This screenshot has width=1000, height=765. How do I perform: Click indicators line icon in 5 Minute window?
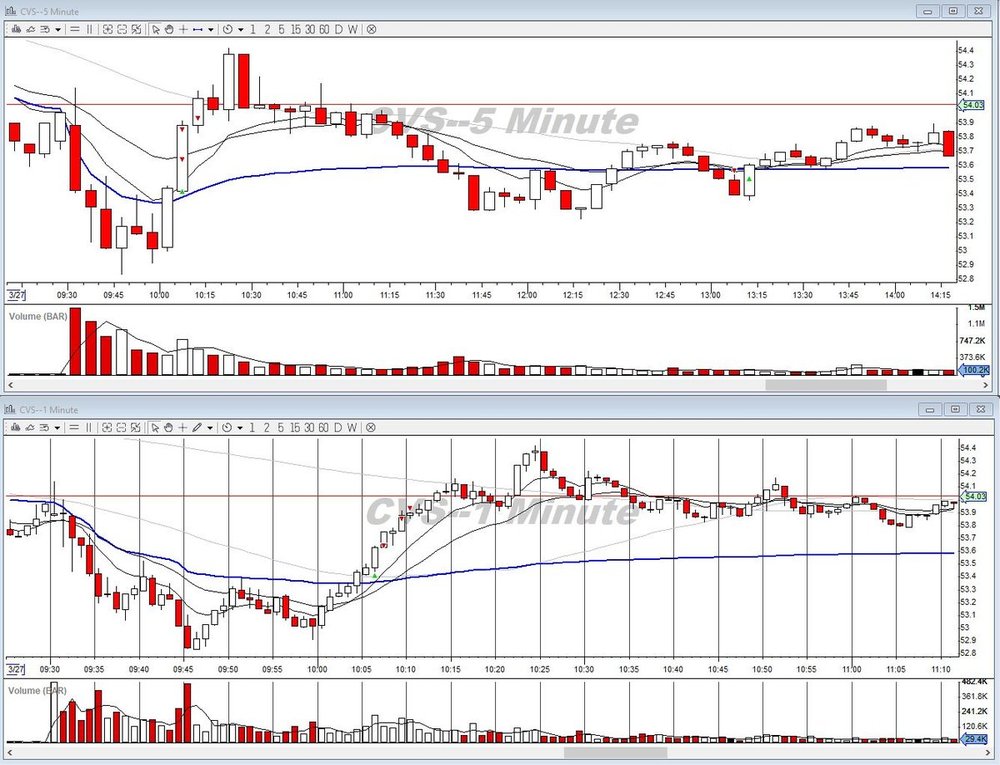(x=31, y=29)
